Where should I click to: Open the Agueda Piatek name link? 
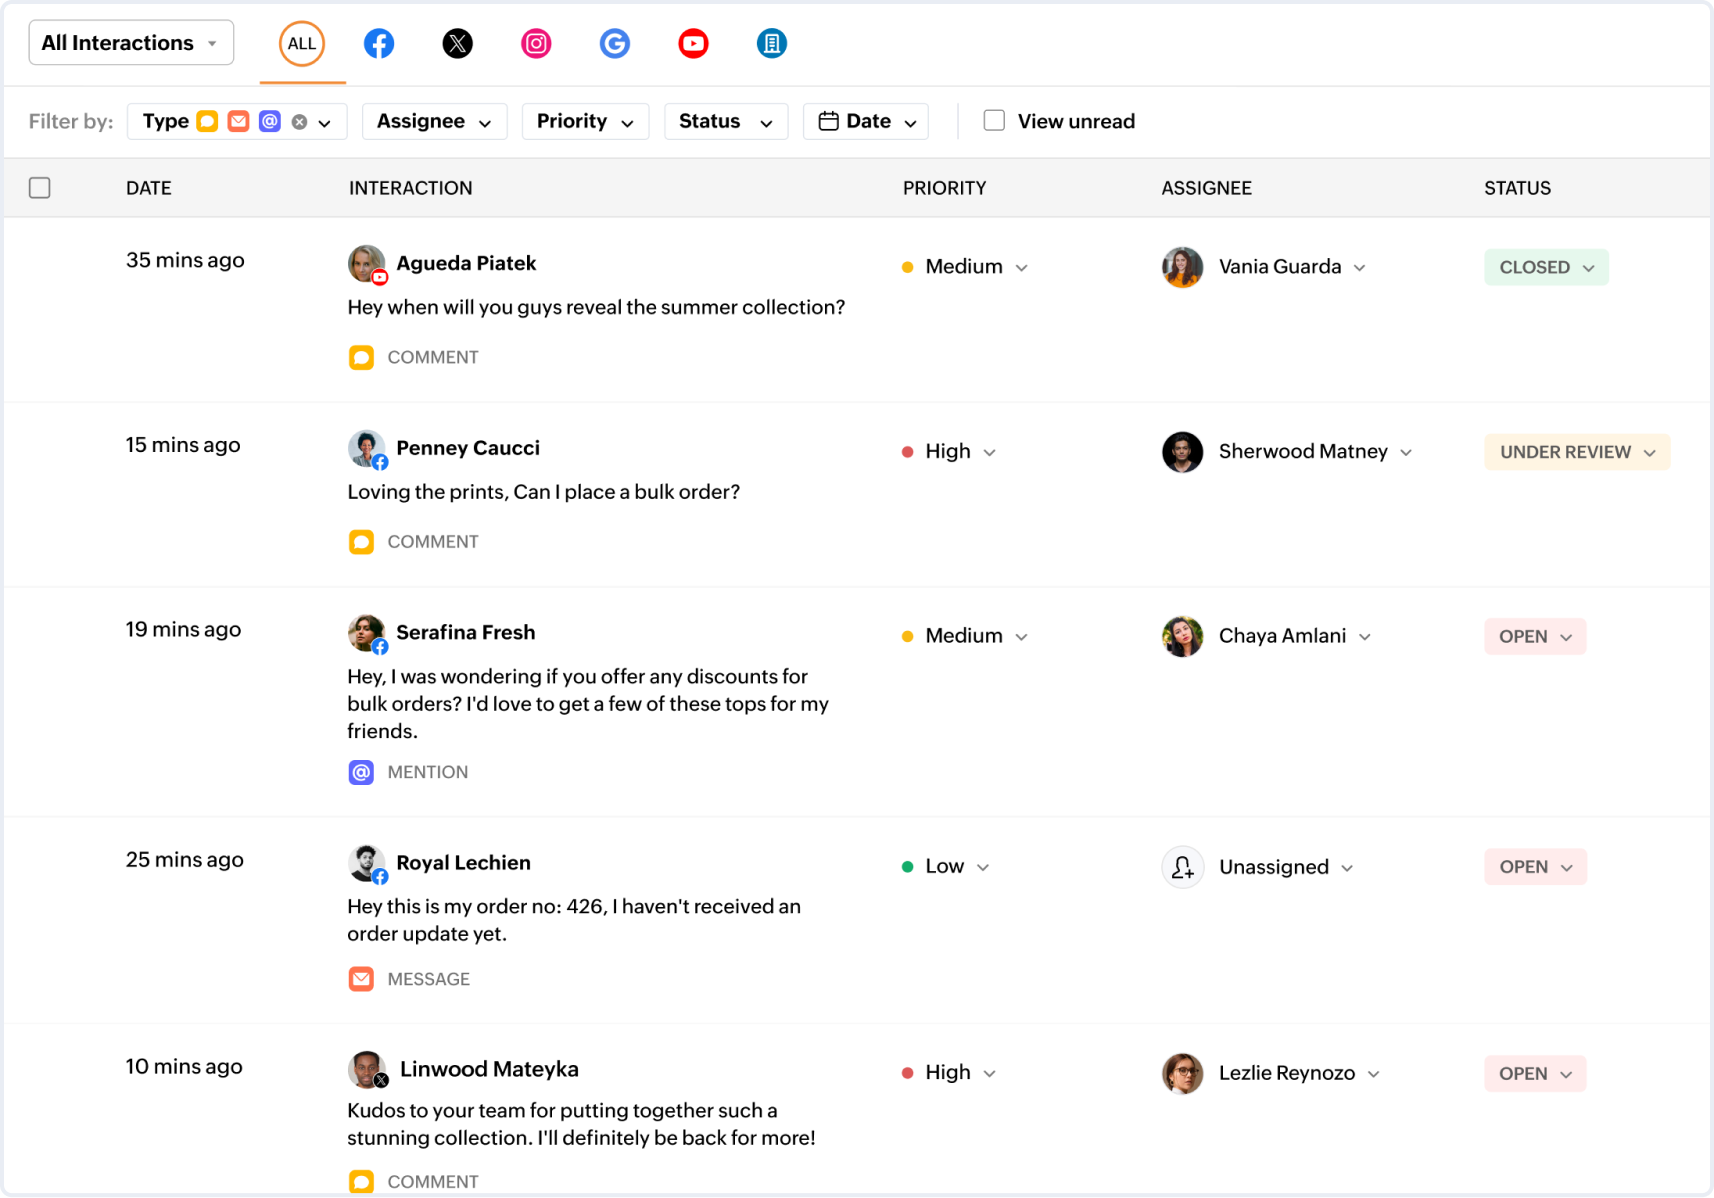point(466,263)
